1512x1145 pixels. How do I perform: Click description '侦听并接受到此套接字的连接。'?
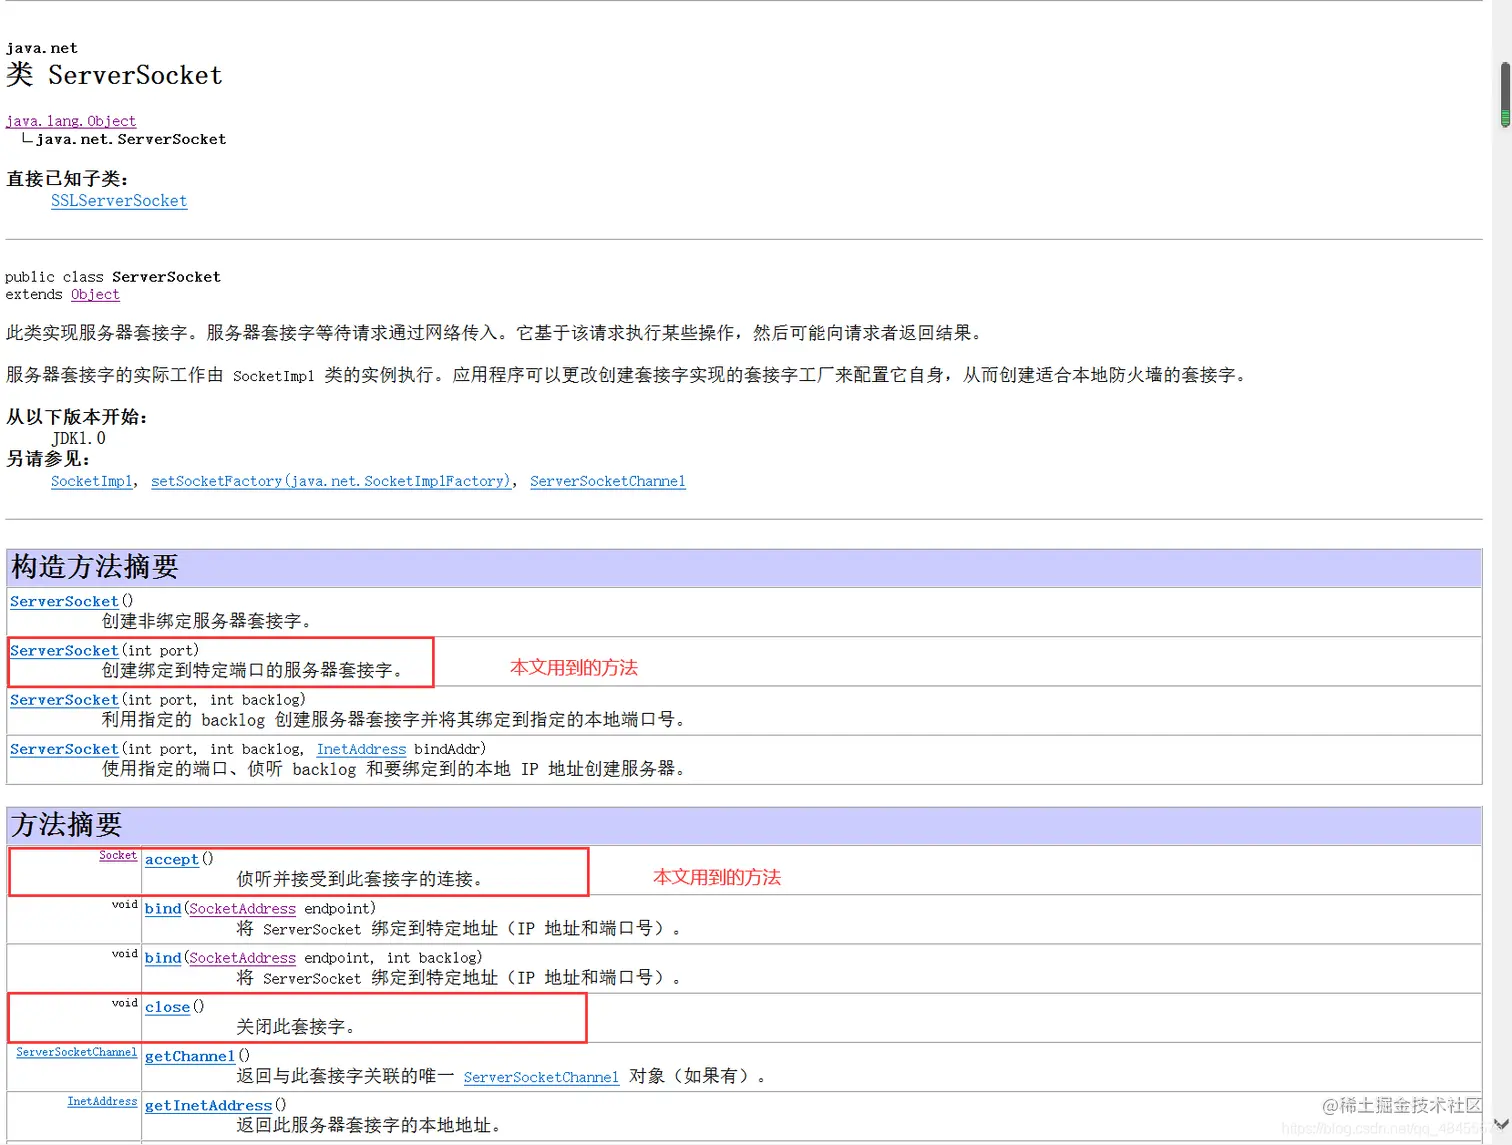coord(362,879)
